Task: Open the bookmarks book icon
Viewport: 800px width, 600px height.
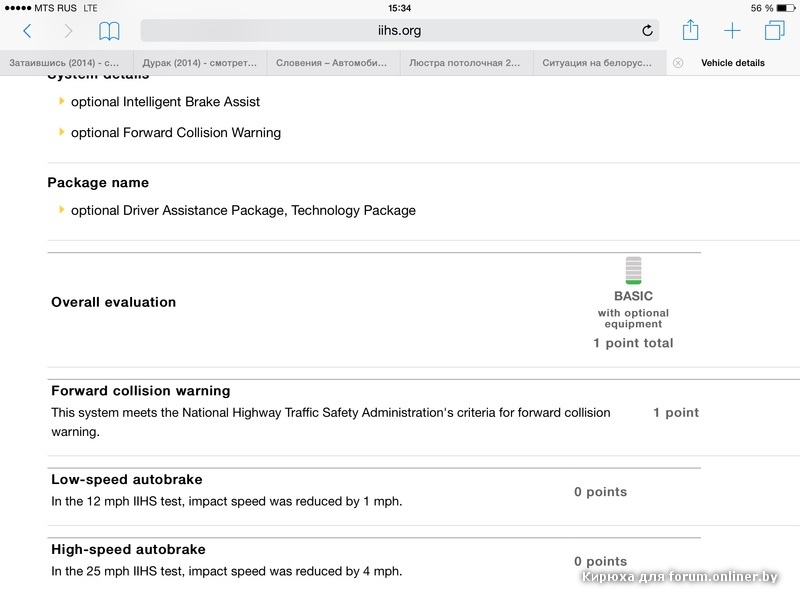Action: [109, 31]
